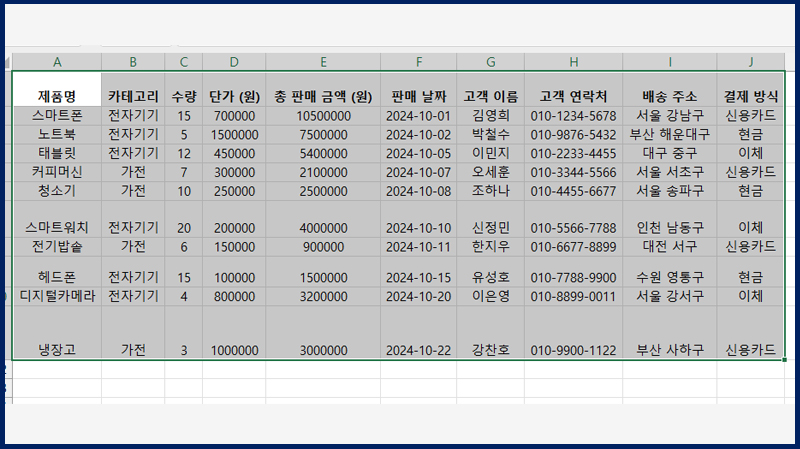Click unit price cell 1500000
Image resolution: width=800 pixels, height=449 pixels.
[x=234, y=135]
